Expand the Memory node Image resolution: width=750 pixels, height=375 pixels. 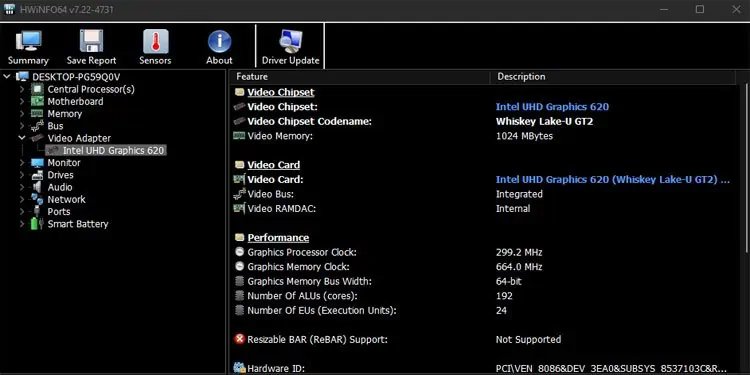[22, 114]
